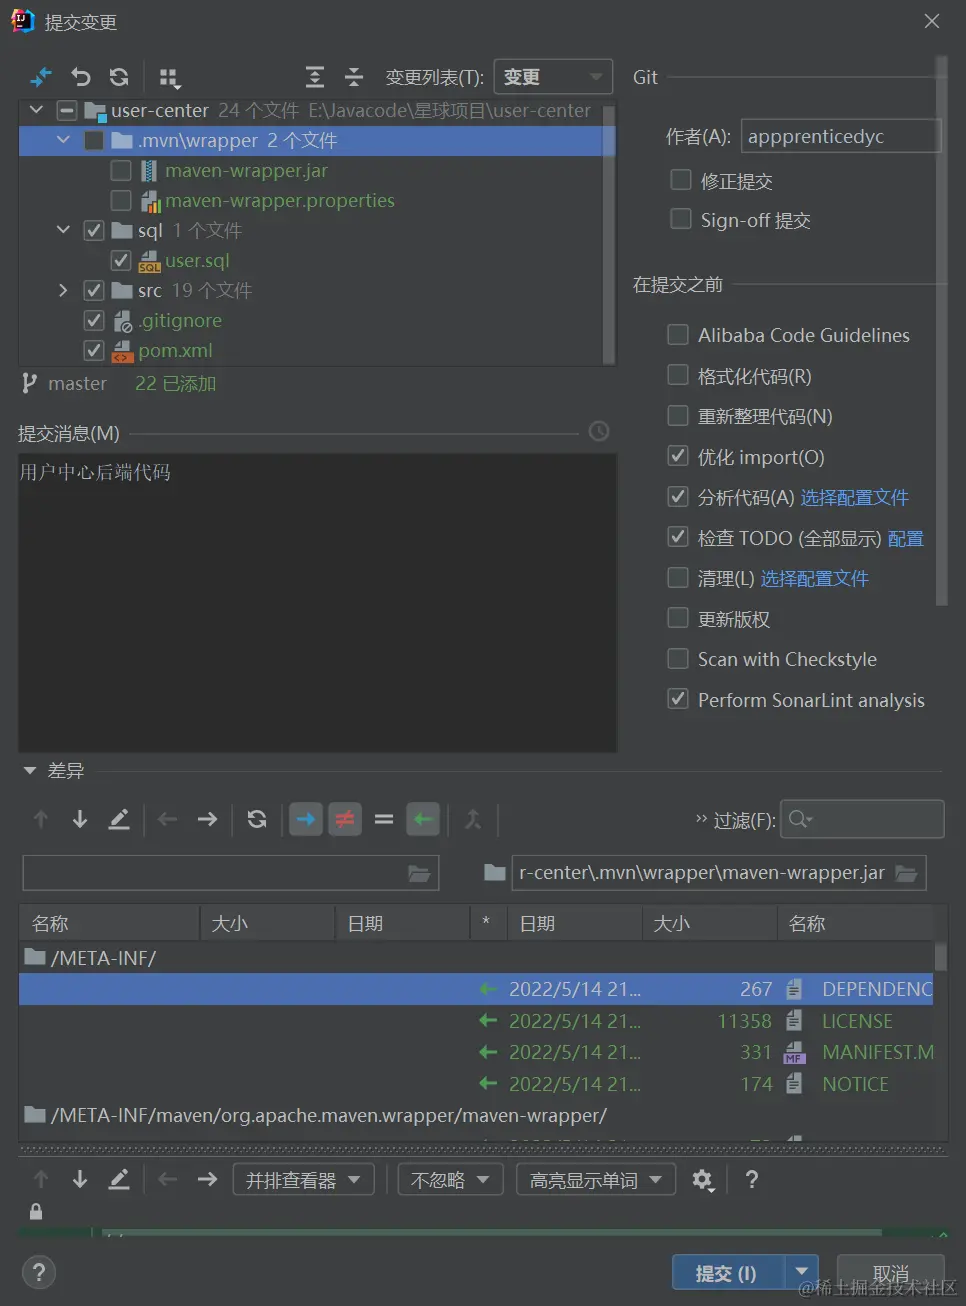Go to next difference in diff toolbar
This screenshot has height=1306, width=966.
coord(80,819)
